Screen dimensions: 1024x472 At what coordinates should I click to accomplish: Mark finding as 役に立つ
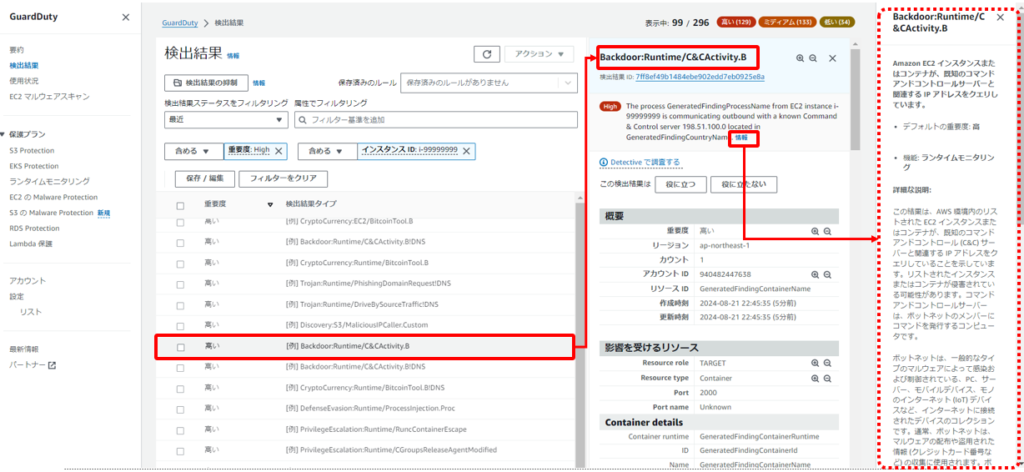[x=680, y=185]
